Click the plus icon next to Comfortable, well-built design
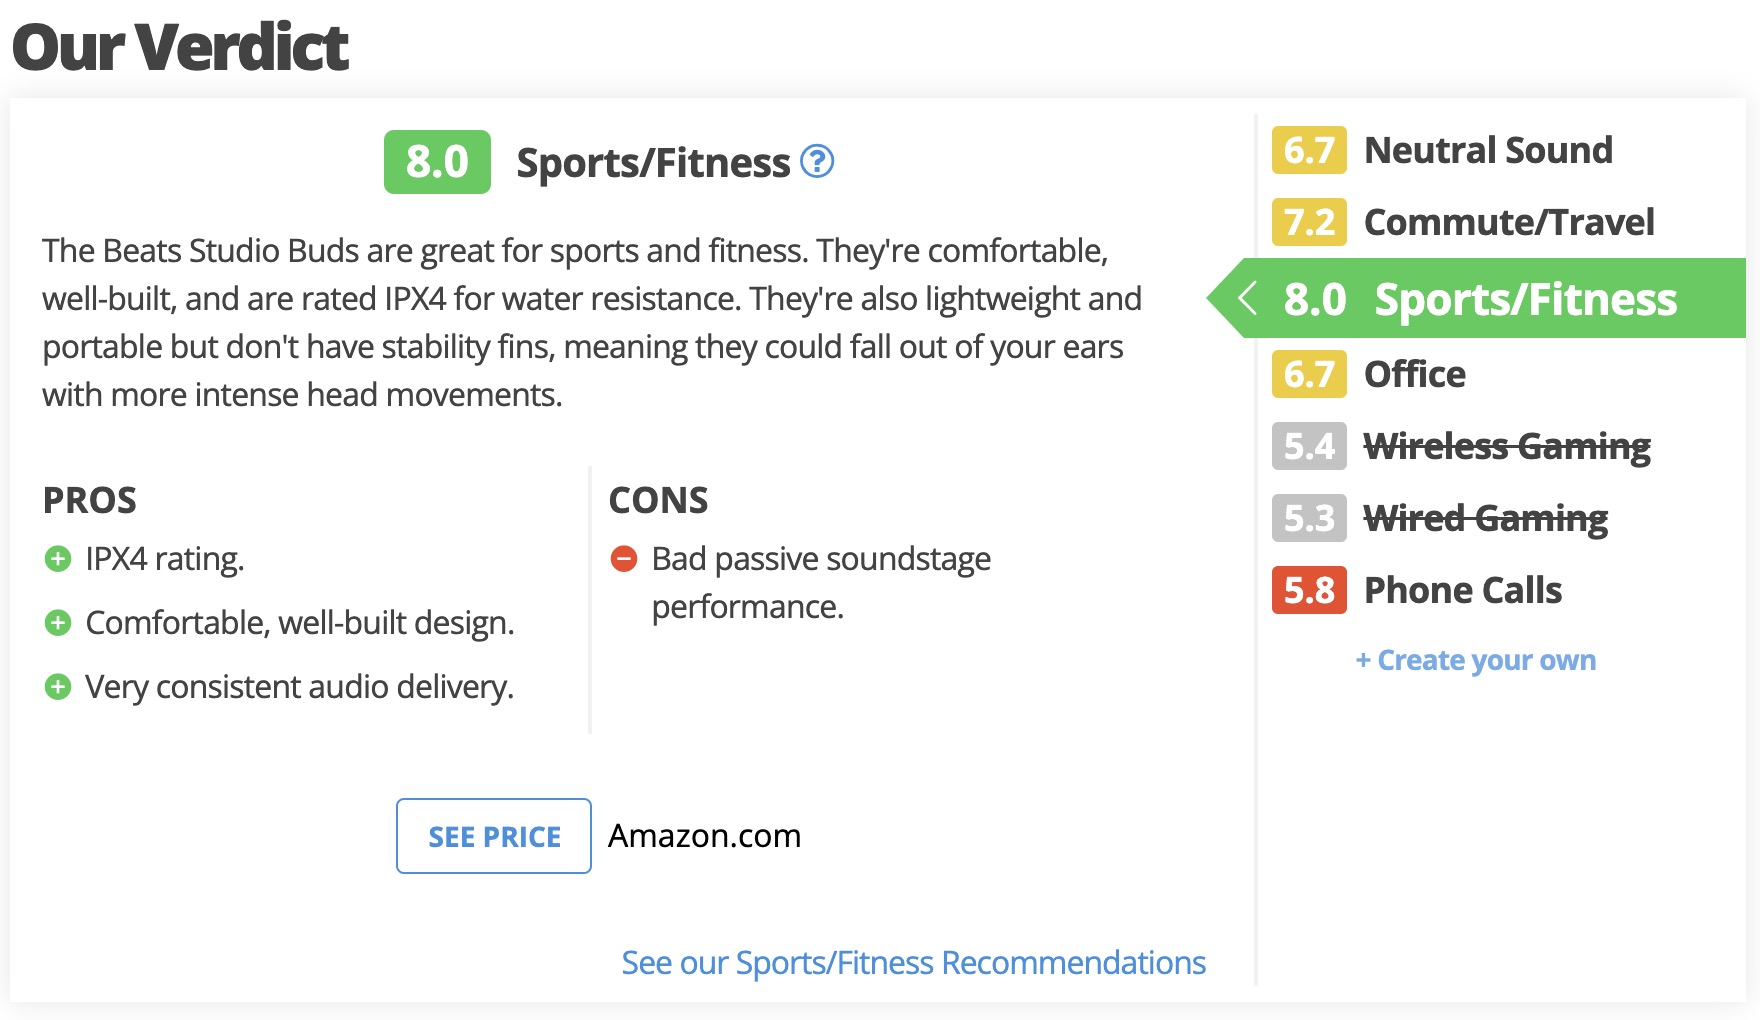1760x1020 pixels. [x=58, y=623]
